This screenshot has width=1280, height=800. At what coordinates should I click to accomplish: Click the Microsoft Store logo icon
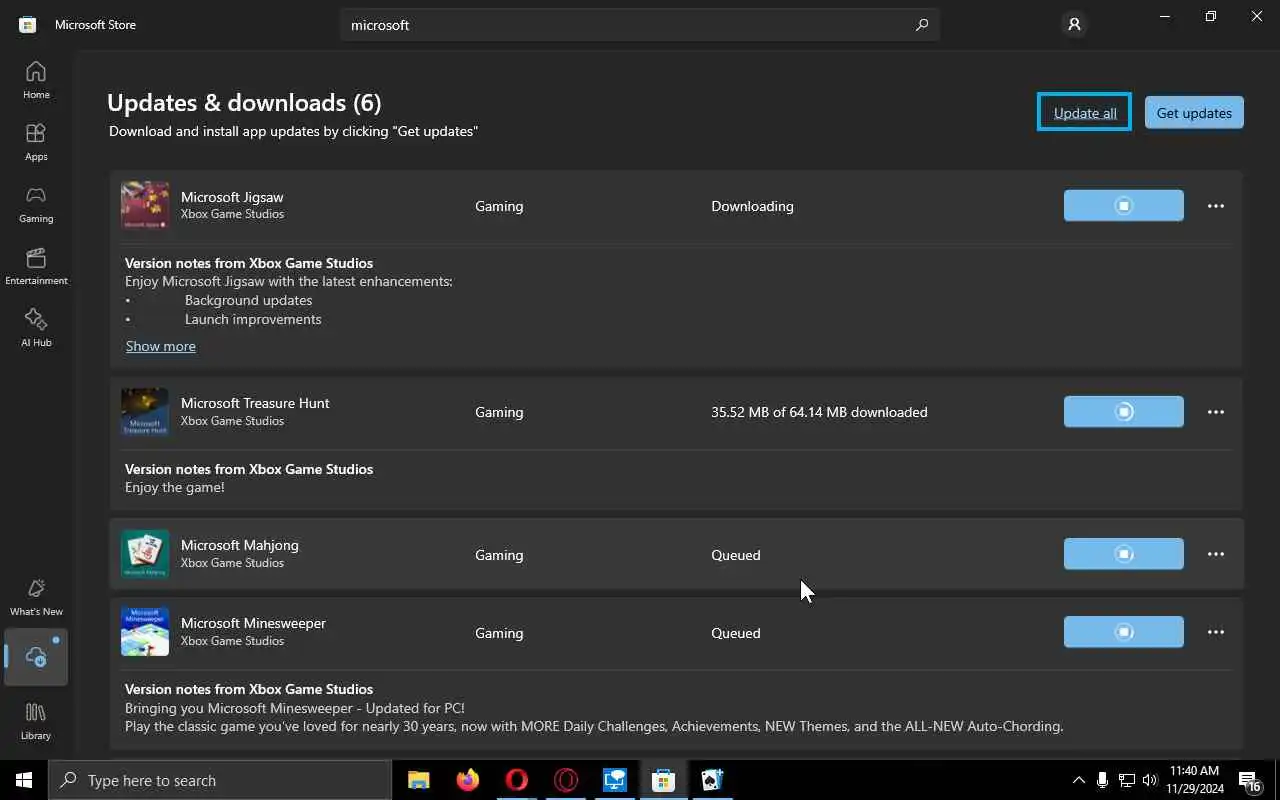click(28, 25)
